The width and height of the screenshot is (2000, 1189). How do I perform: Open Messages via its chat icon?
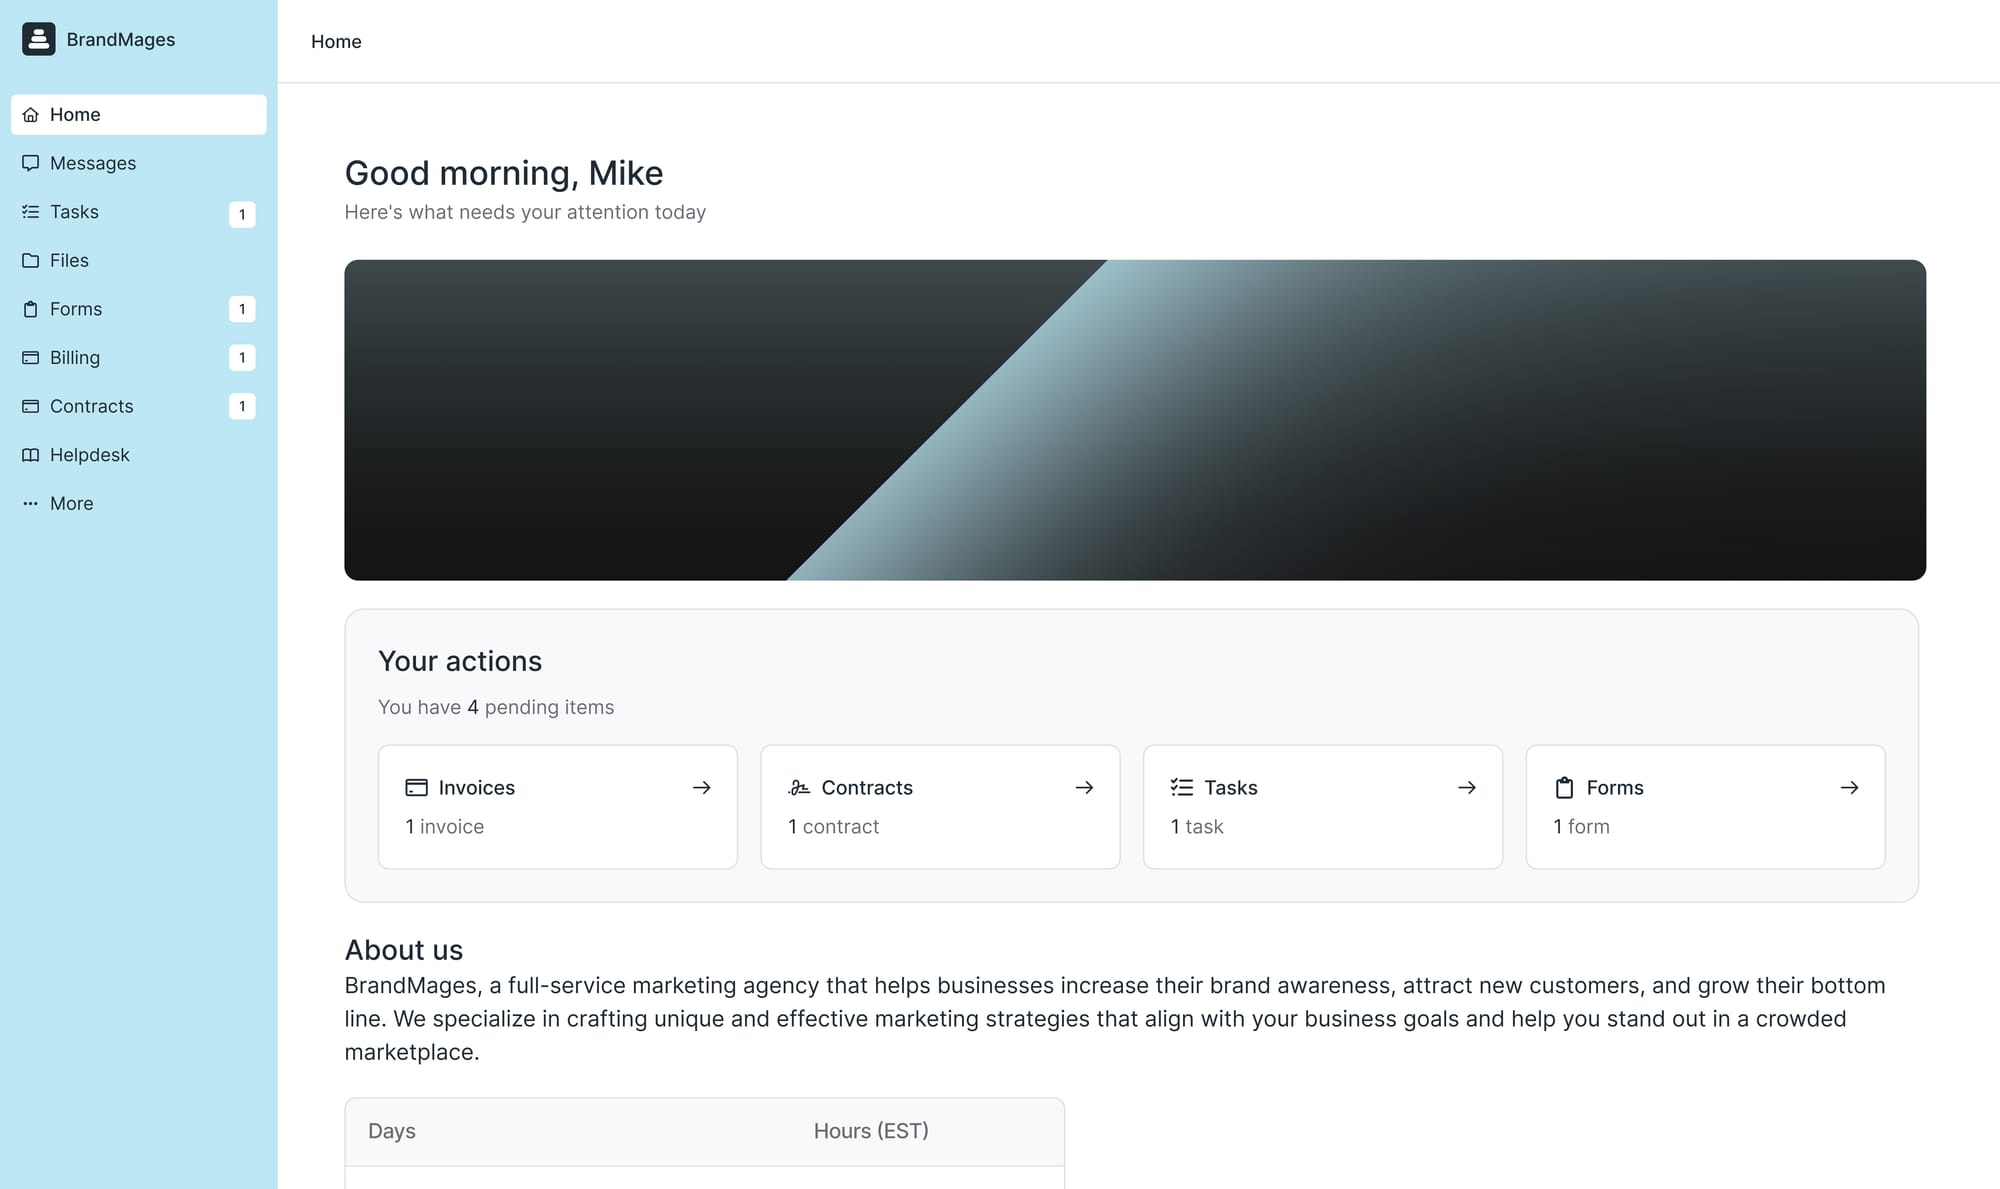point(31,163)
